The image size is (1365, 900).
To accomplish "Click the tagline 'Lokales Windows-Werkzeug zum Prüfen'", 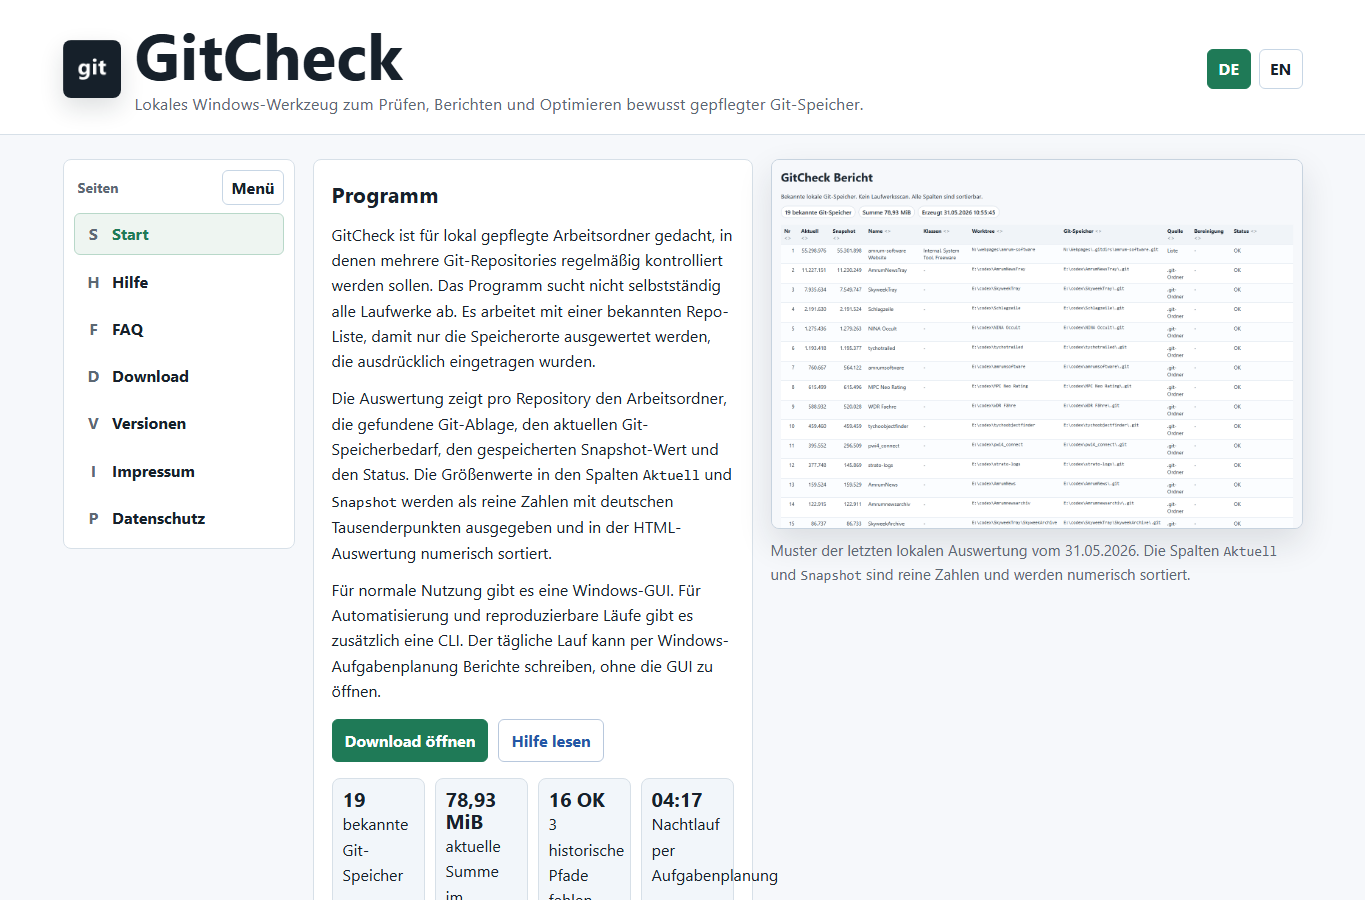I will tap(499, 105).
